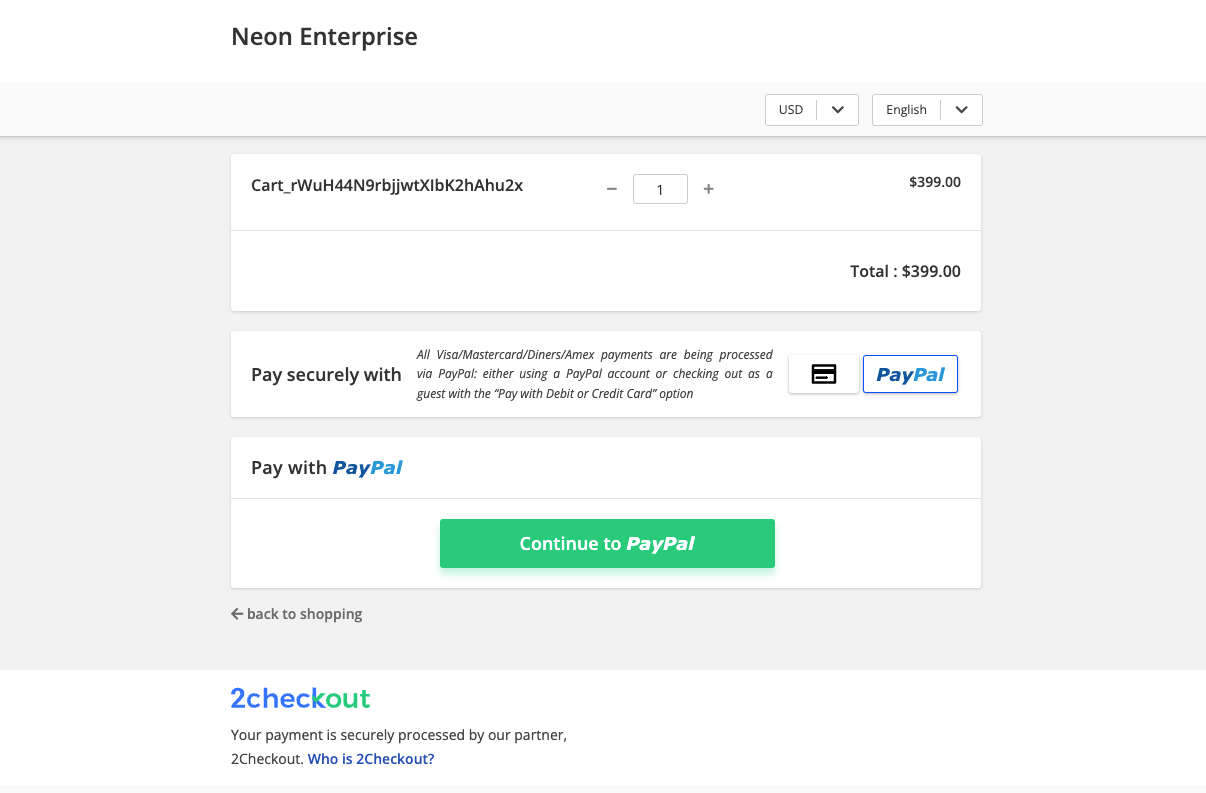The height and width of the screenshot is (793, 1206).
Task: Expand the English language chevron
Action: [961, 110]
